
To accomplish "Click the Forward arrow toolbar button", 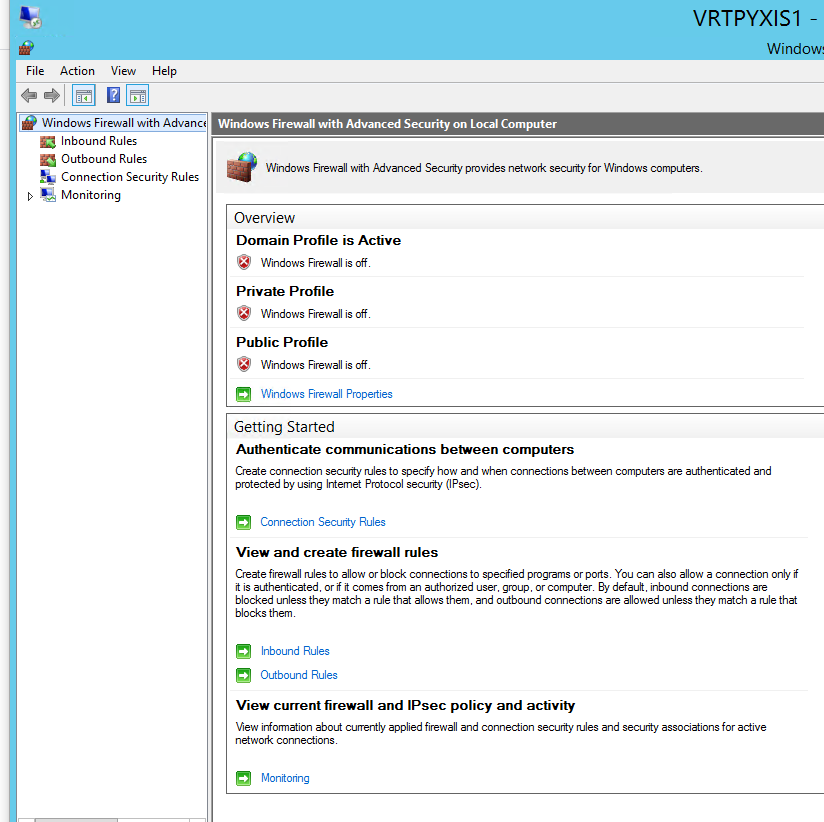I will tap(52, 96).
